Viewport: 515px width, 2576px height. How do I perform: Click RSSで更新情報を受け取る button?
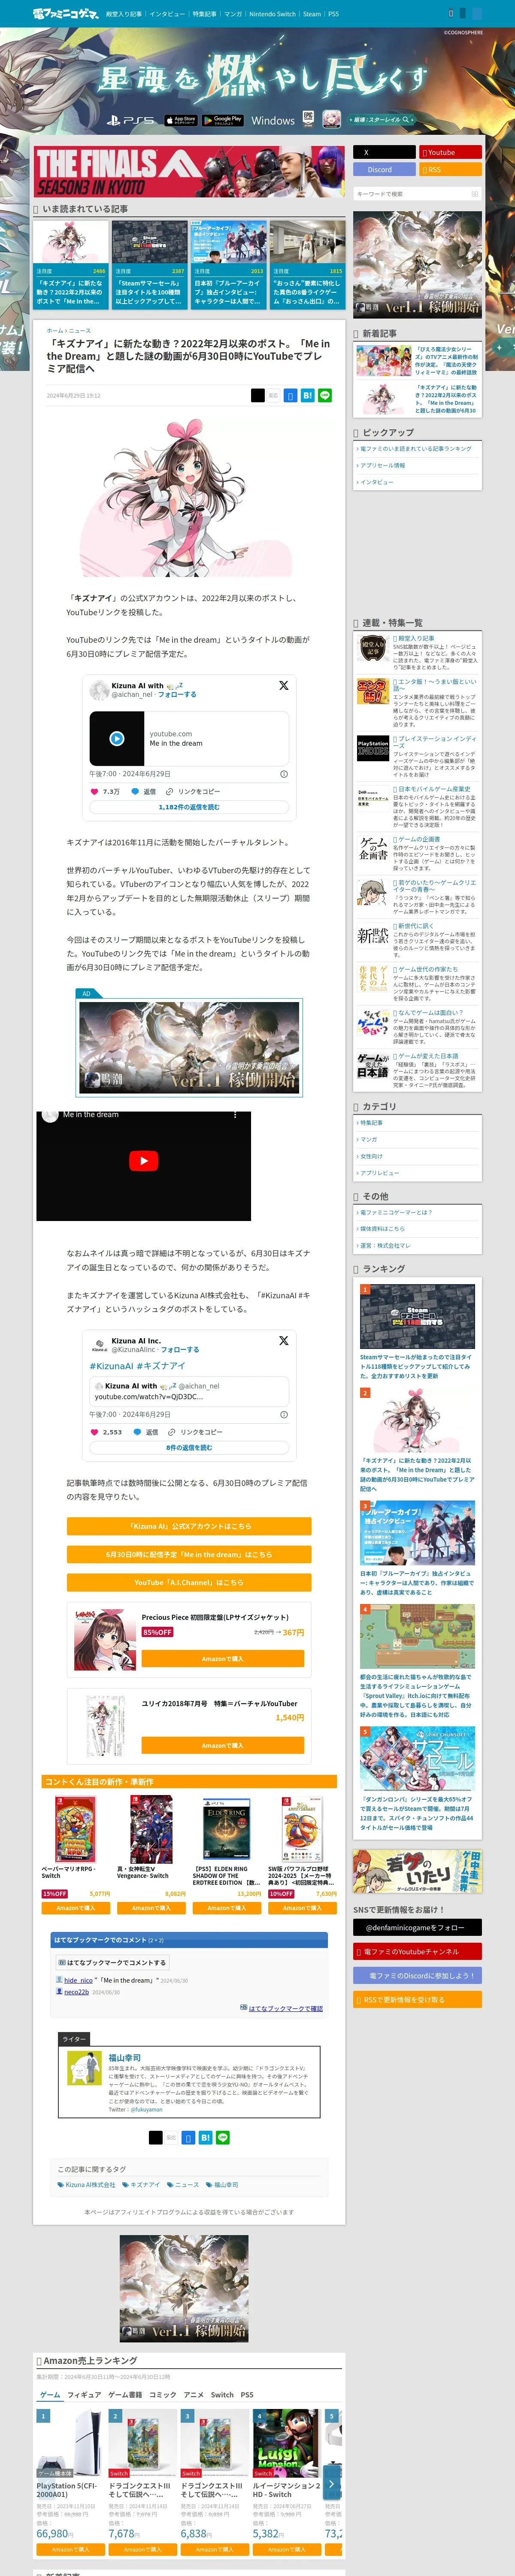pos(417,2000)
